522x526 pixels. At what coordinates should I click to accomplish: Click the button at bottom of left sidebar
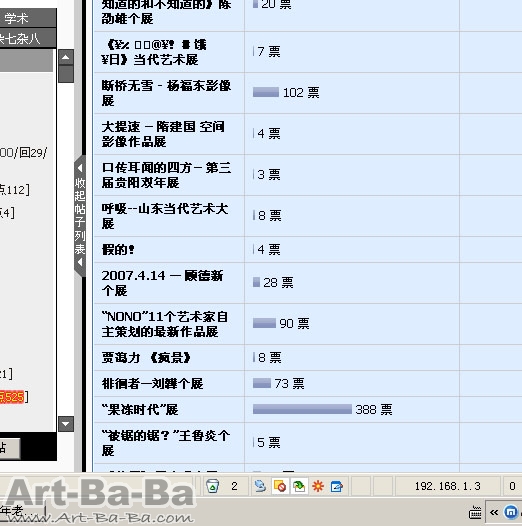coord(10,448)
